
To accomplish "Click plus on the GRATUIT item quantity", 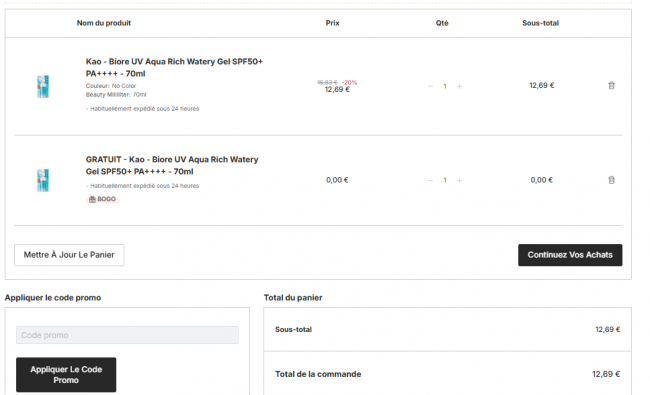I will point(459,180).
